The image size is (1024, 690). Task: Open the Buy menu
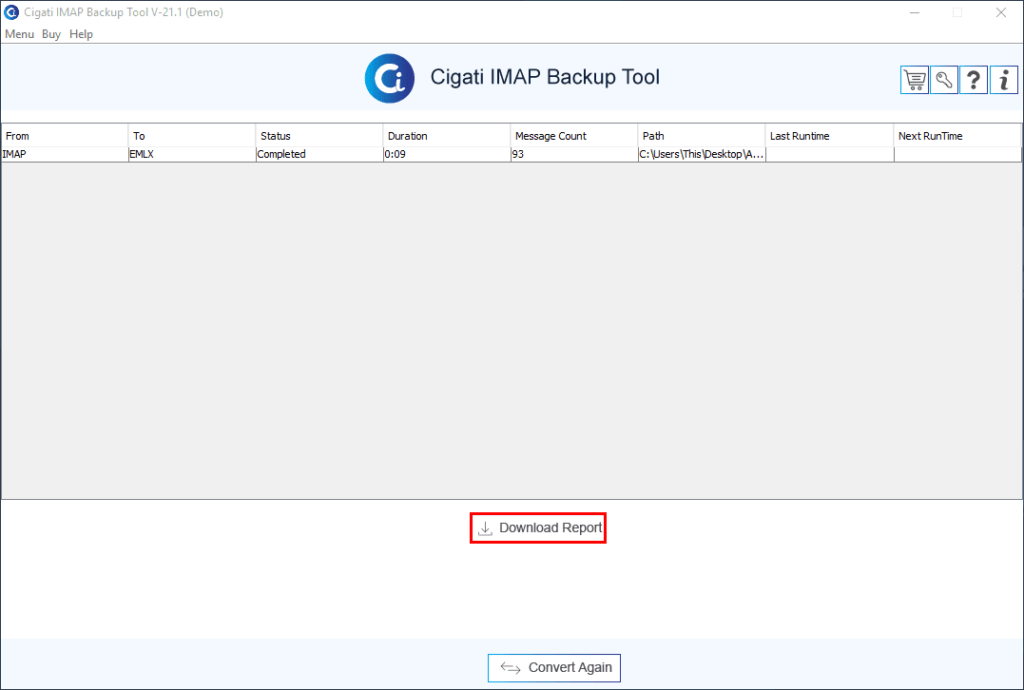[x=51, y=34]
